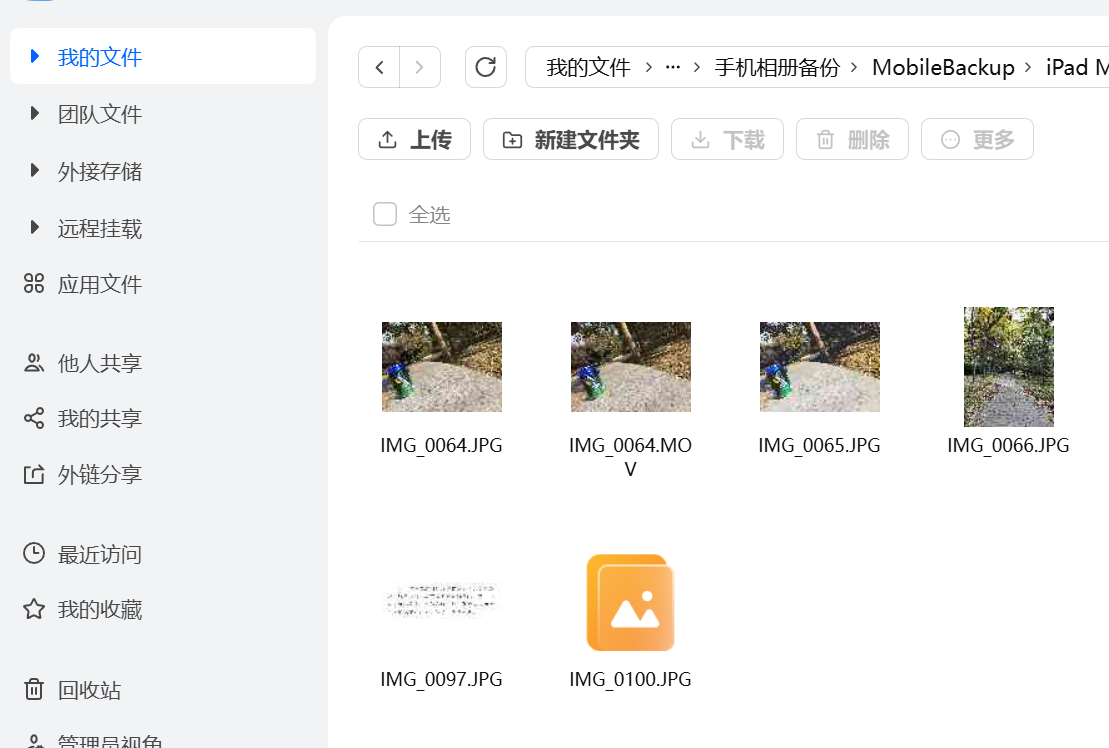Open the 更多 more options button
Image resolution: width=1109 pixels, height=748 pixels.
(x=977, y=139)
